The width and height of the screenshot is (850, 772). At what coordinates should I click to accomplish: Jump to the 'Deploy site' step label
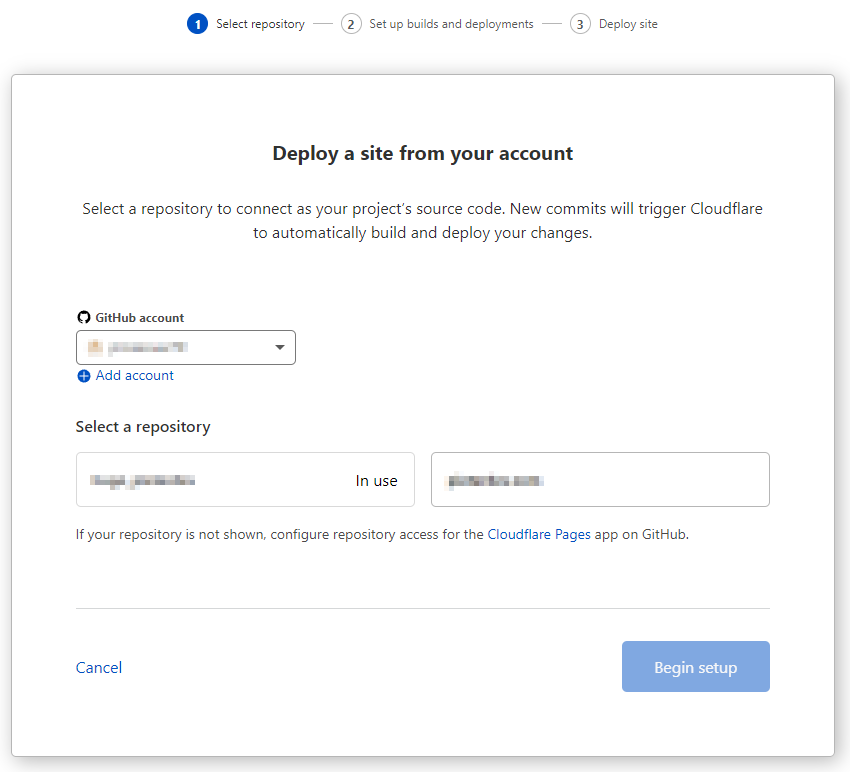[x=628, y=24]
